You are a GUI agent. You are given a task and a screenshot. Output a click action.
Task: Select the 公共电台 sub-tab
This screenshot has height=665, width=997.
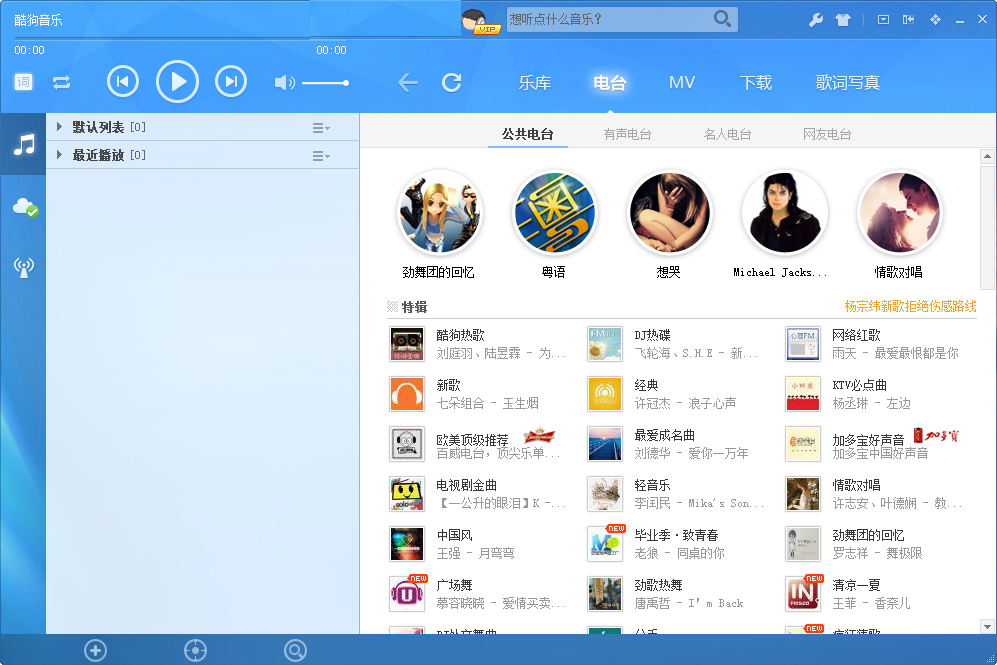coord(527,134)
